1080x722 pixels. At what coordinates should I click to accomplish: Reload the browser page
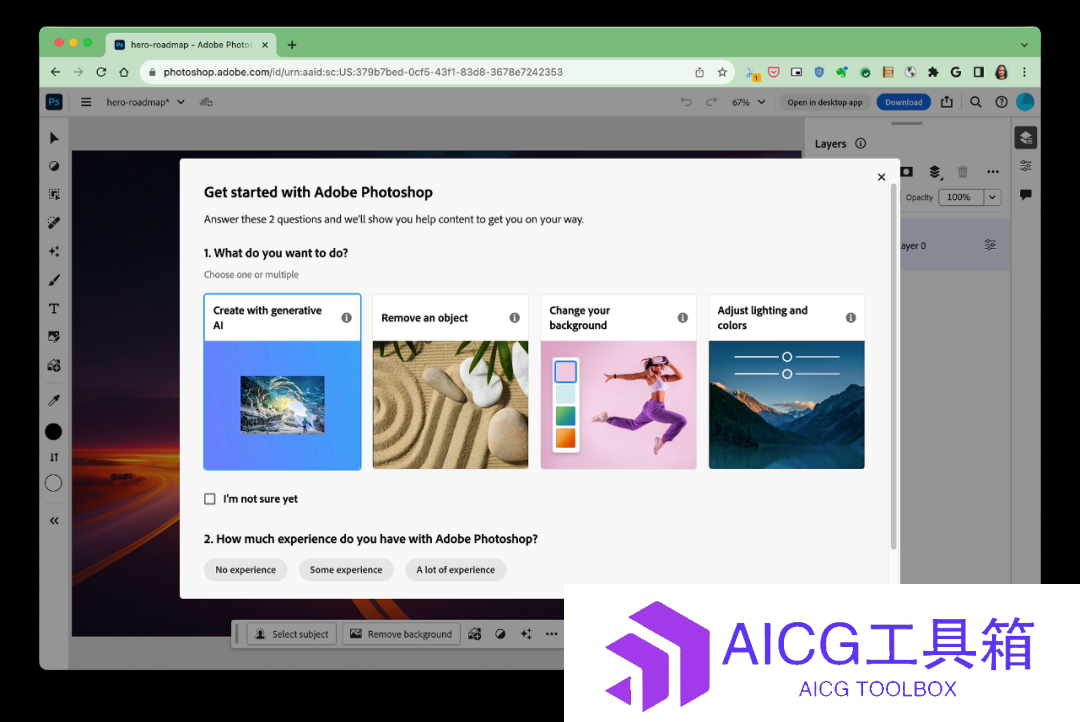pos(101,72)
